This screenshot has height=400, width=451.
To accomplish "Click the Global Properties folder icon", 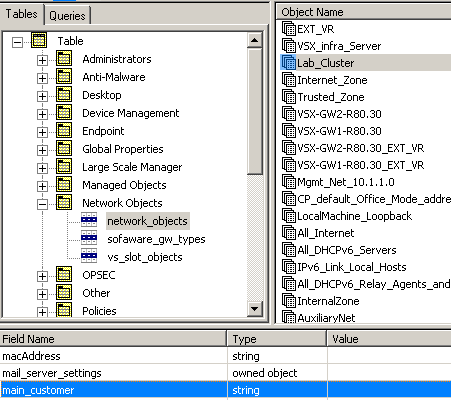I will click(x=64, y=149).
